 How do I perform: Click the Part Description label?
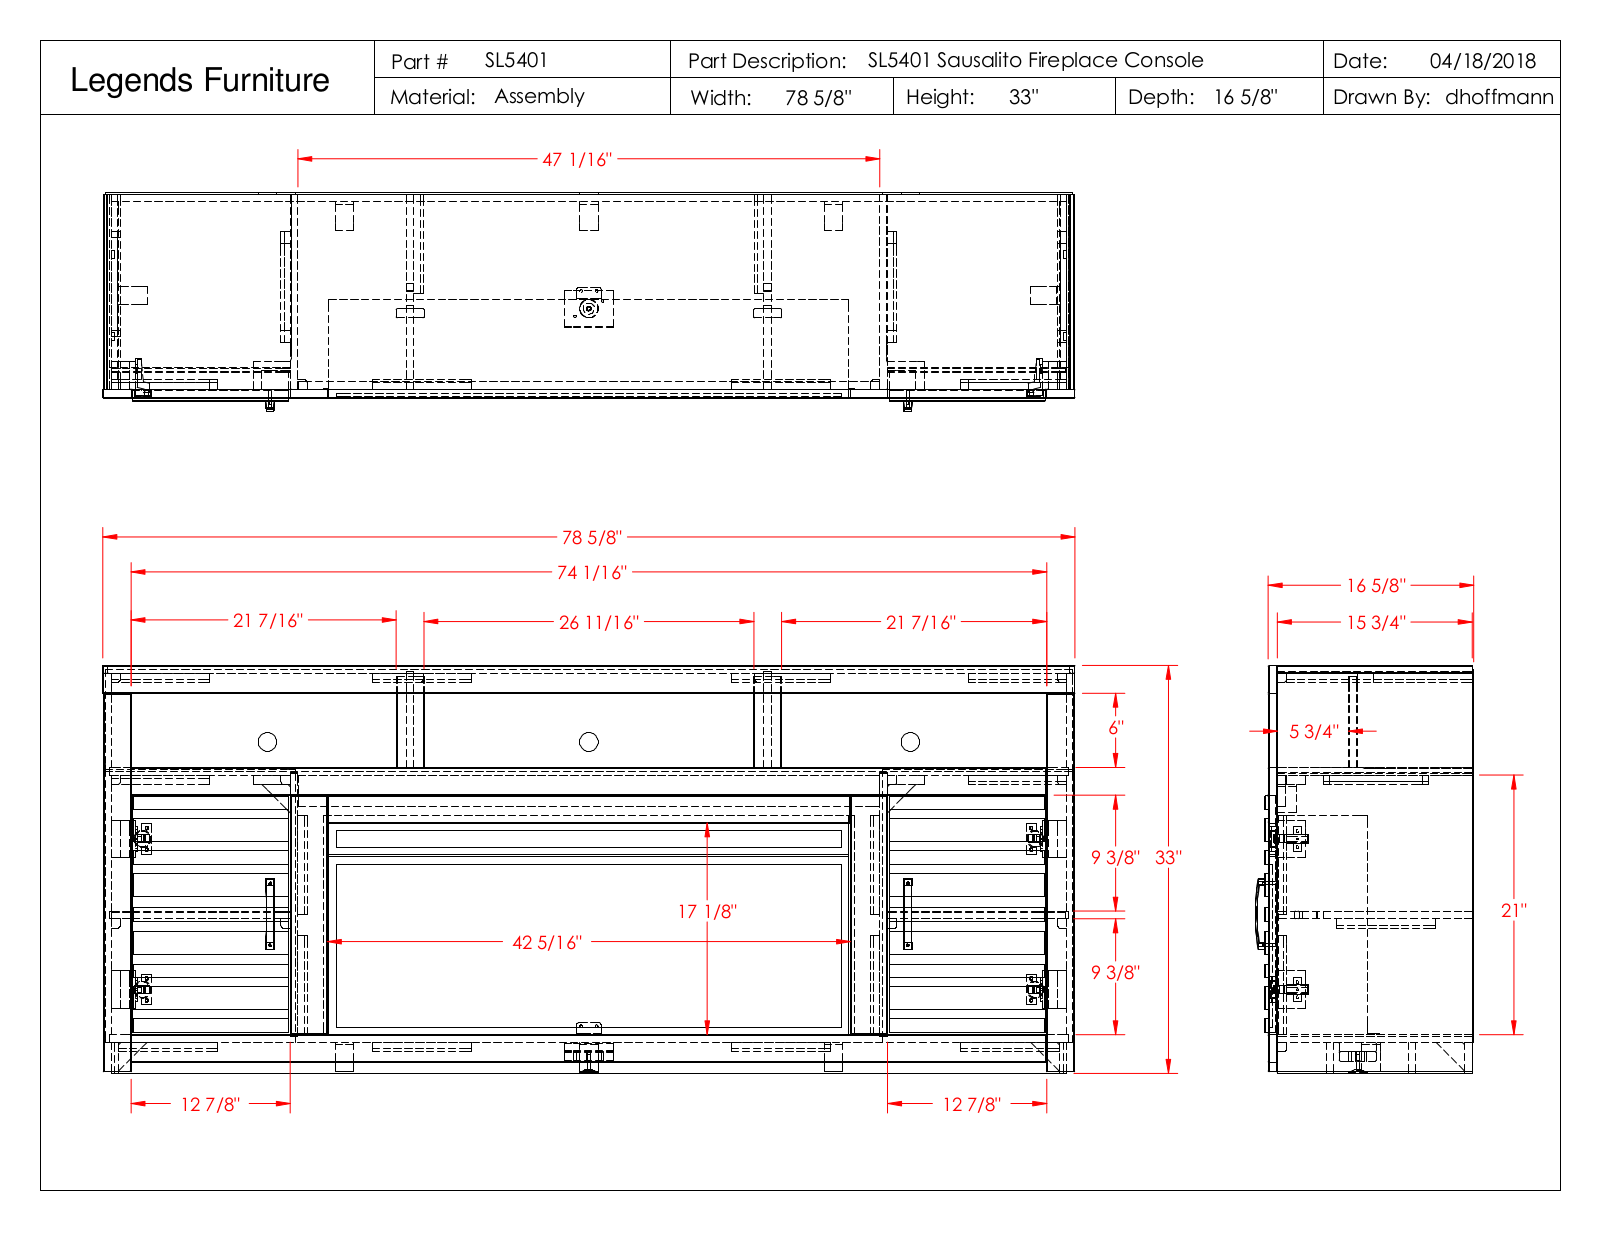767,61
